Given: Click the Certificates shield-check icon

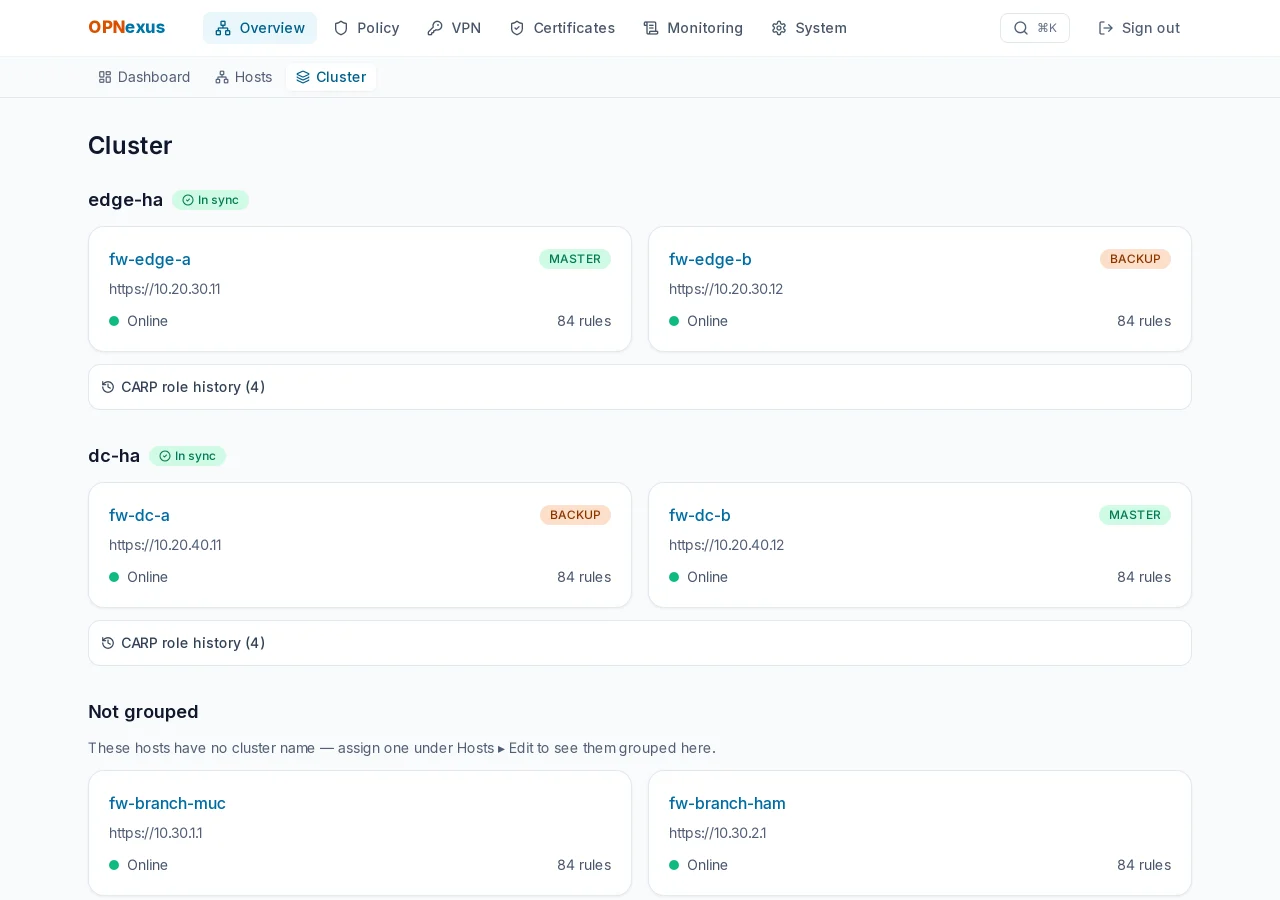Looking at the screenshot, I should [517, 28].
